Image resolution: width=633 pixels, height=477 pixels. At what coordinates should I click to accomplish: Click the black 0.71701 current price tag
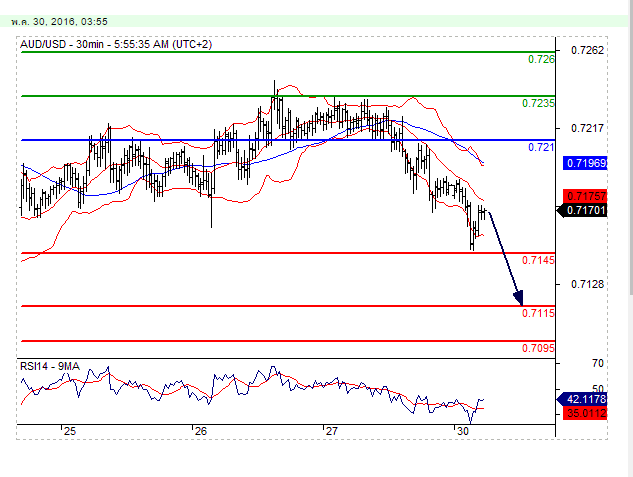[x=582, y=210]
